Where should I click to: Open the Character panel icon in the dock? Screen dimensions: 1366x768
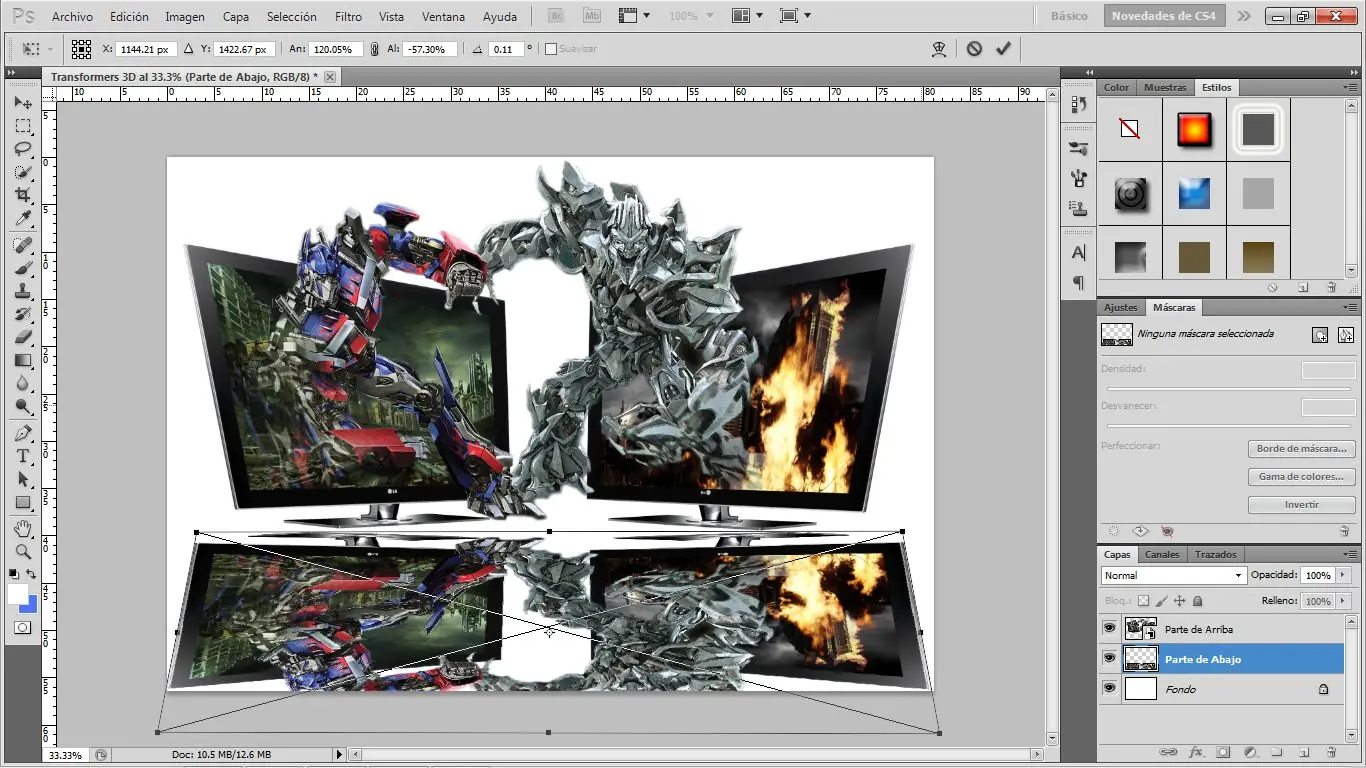1078,253
